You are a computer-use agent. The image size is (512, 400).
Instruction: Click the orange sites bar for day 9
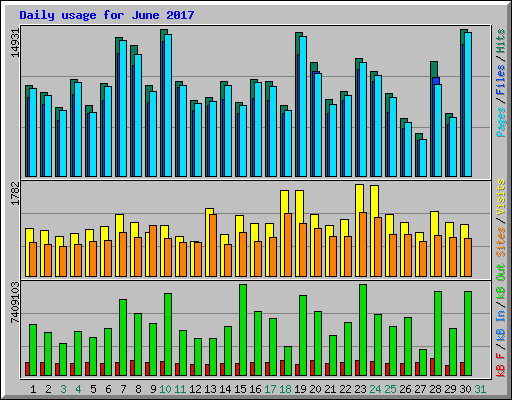(153, 251)
